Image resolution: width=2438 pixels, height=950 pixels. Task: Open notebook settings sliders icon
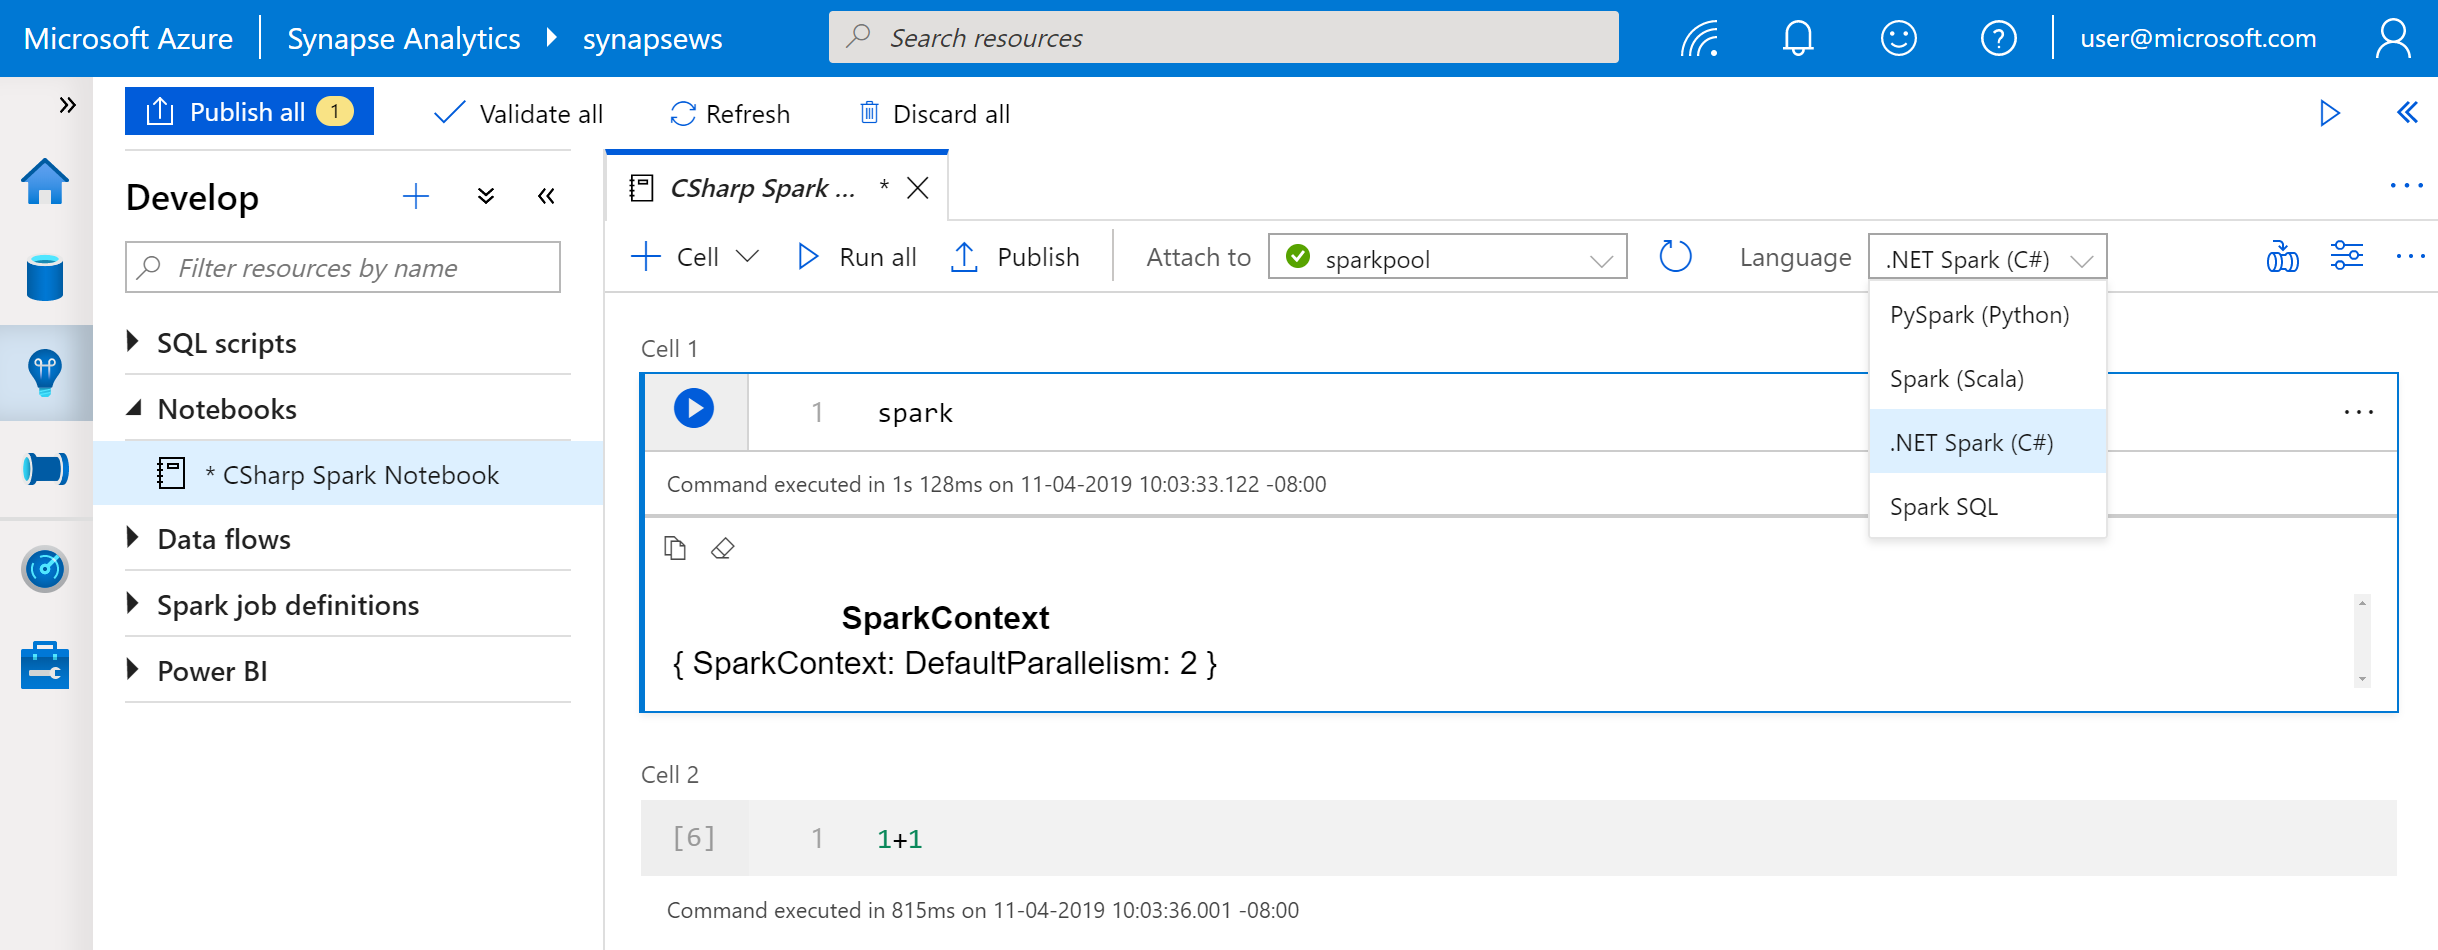pyautogui.click(x=2346, y=256)
